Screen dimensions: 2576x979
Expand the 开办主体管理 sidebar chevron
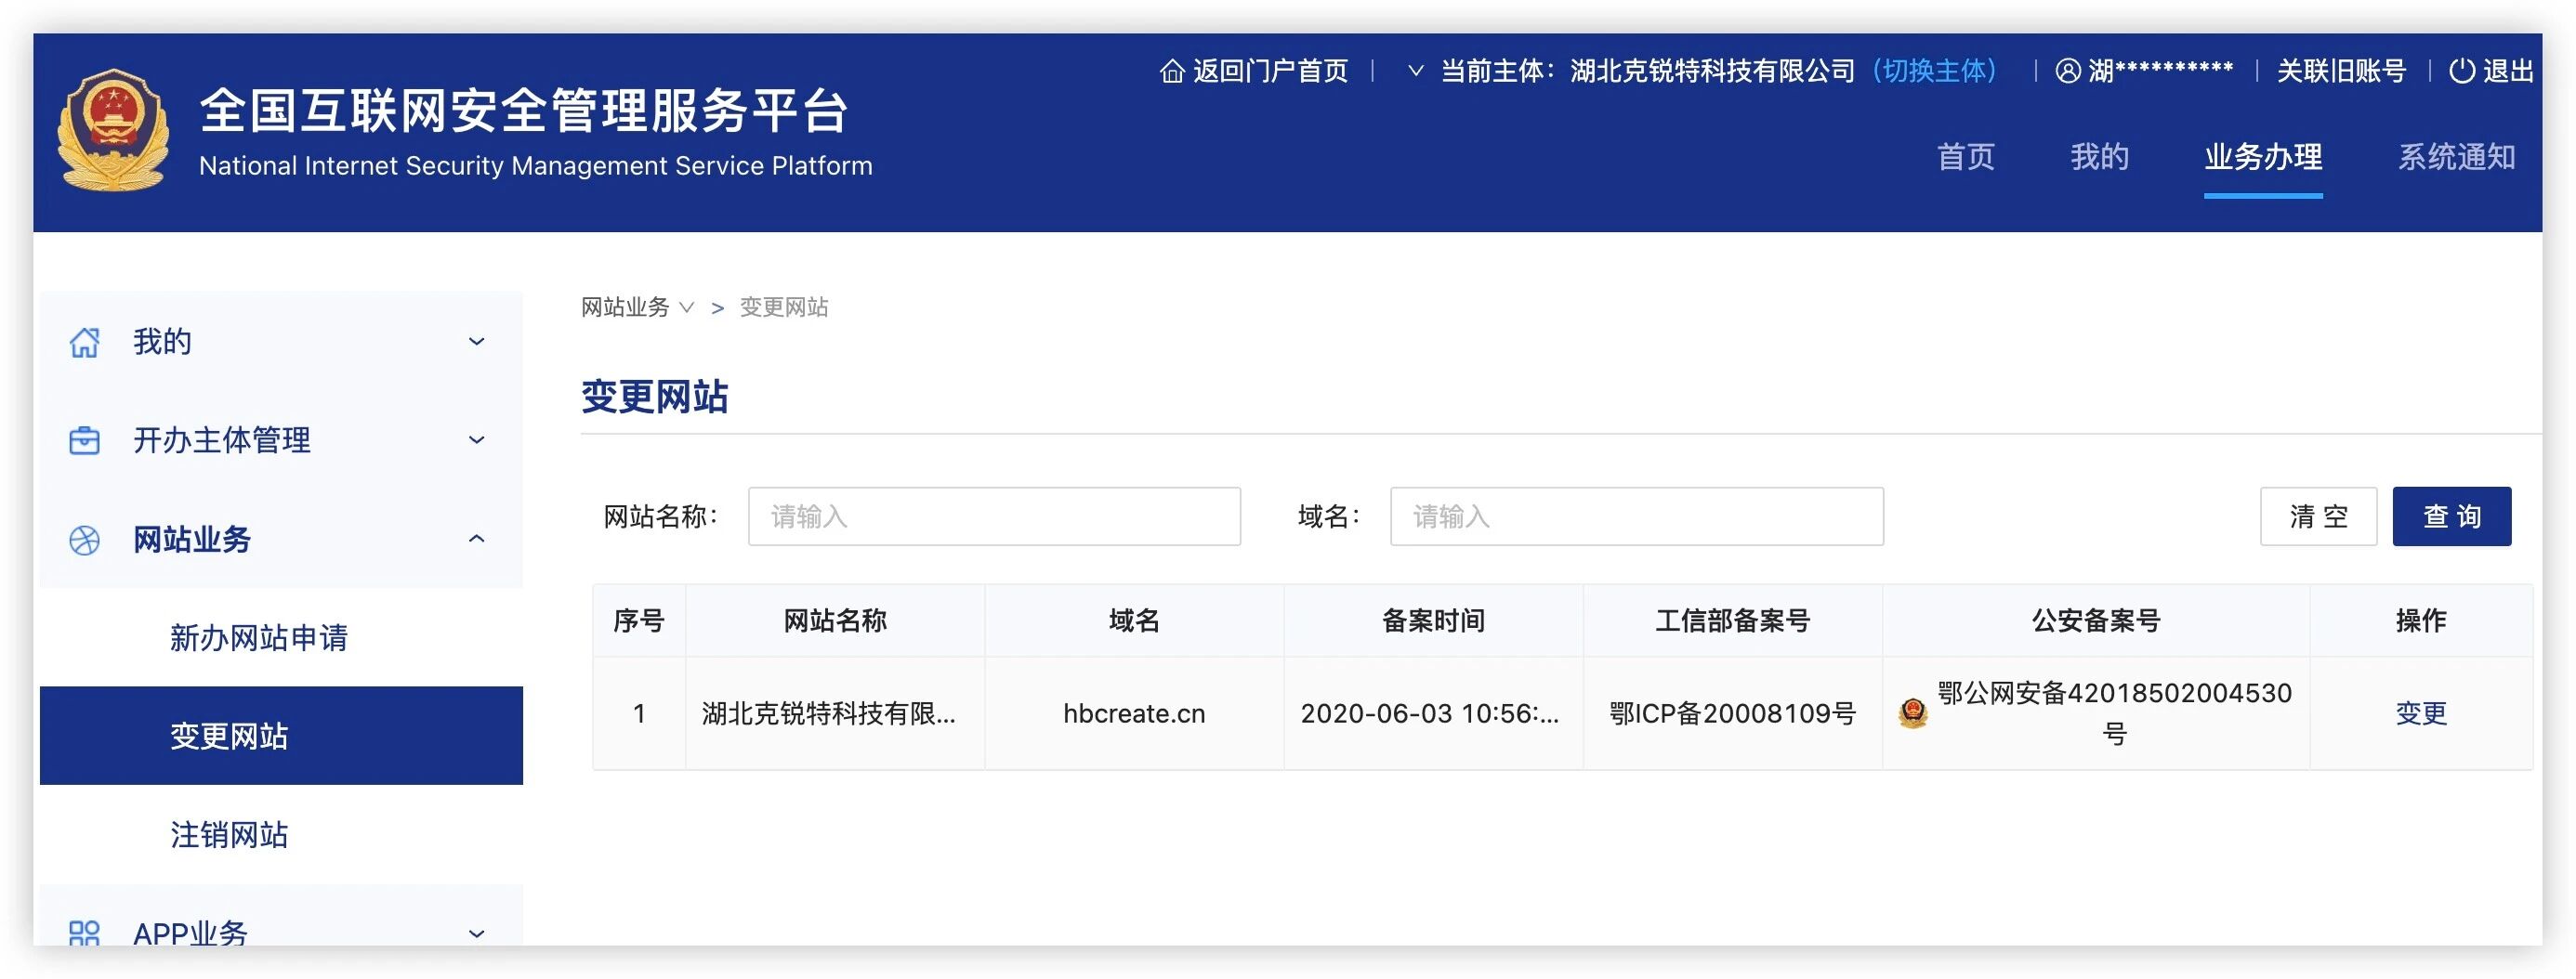[x=477, y=440]
